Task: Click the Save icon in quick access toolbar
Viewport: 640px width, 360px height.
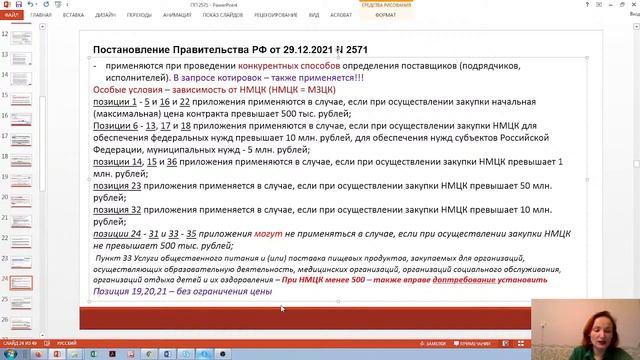Action: click(19, 4)
